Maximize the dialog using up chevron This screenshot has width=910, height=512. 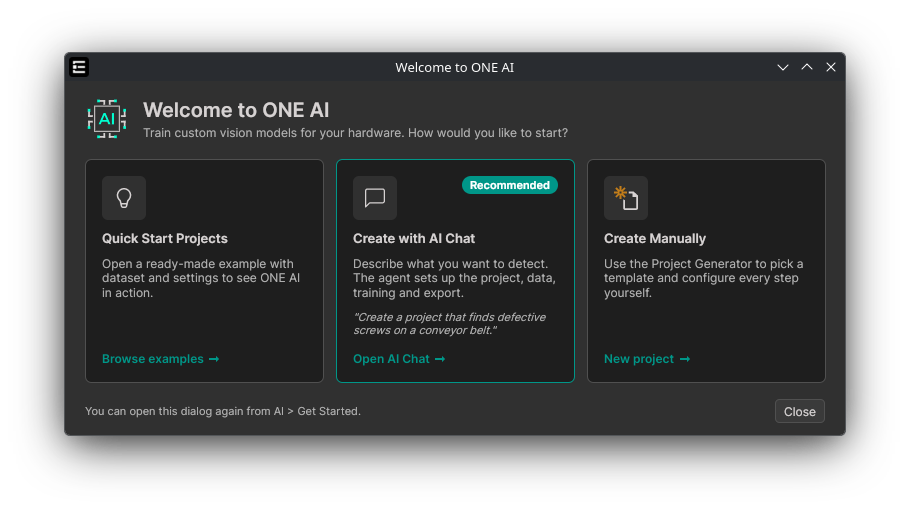(807, 67)
